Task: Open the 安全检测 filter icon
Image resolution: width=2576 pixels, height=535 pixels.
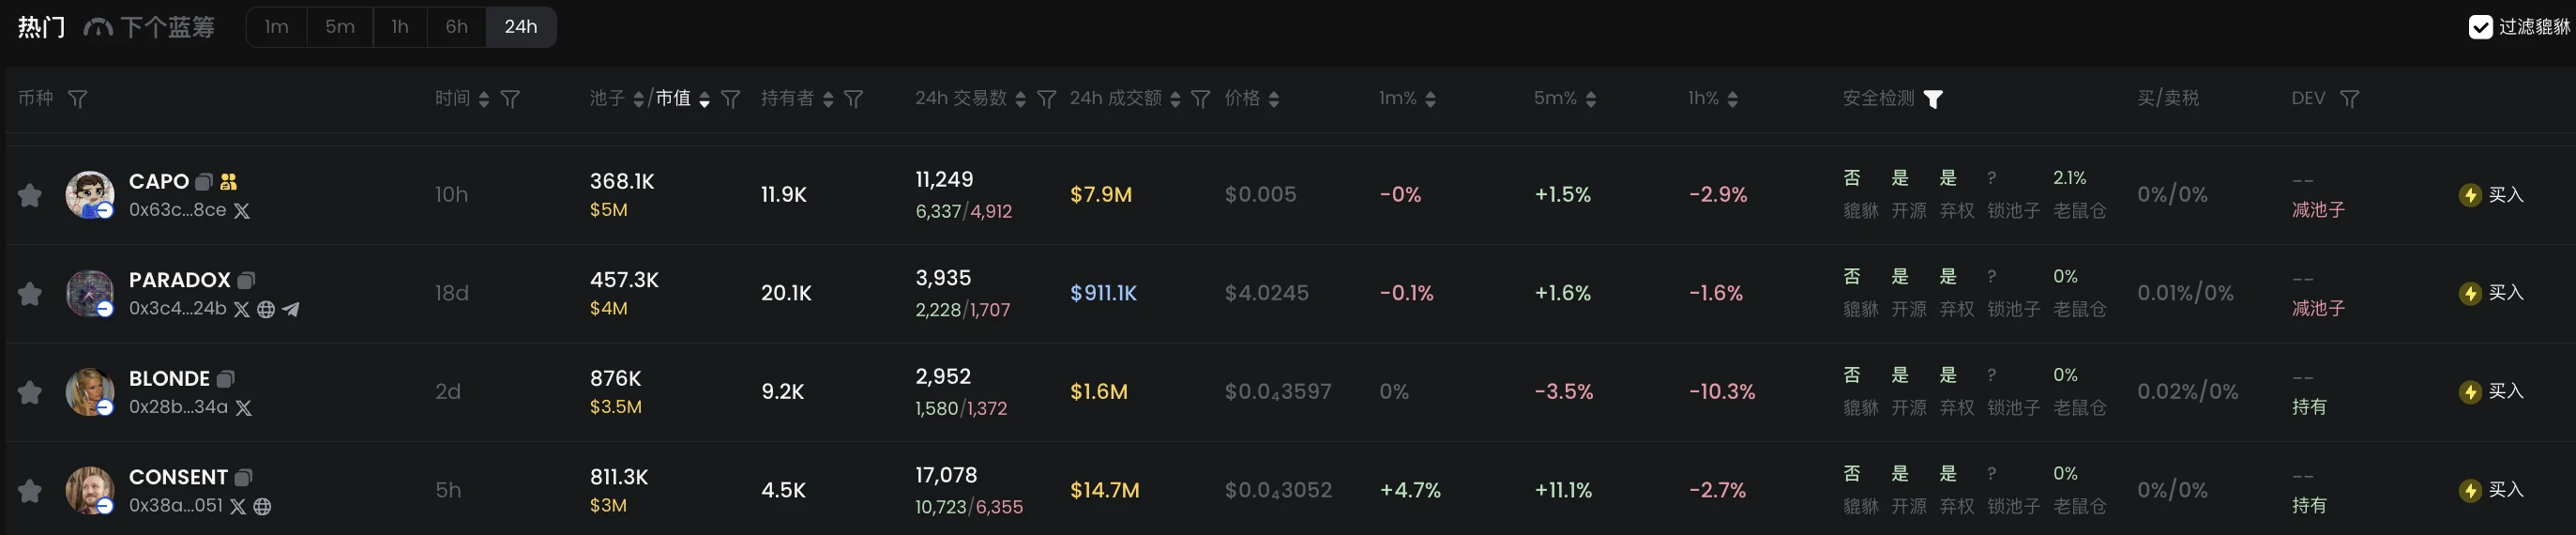Action: point(1933,99)
